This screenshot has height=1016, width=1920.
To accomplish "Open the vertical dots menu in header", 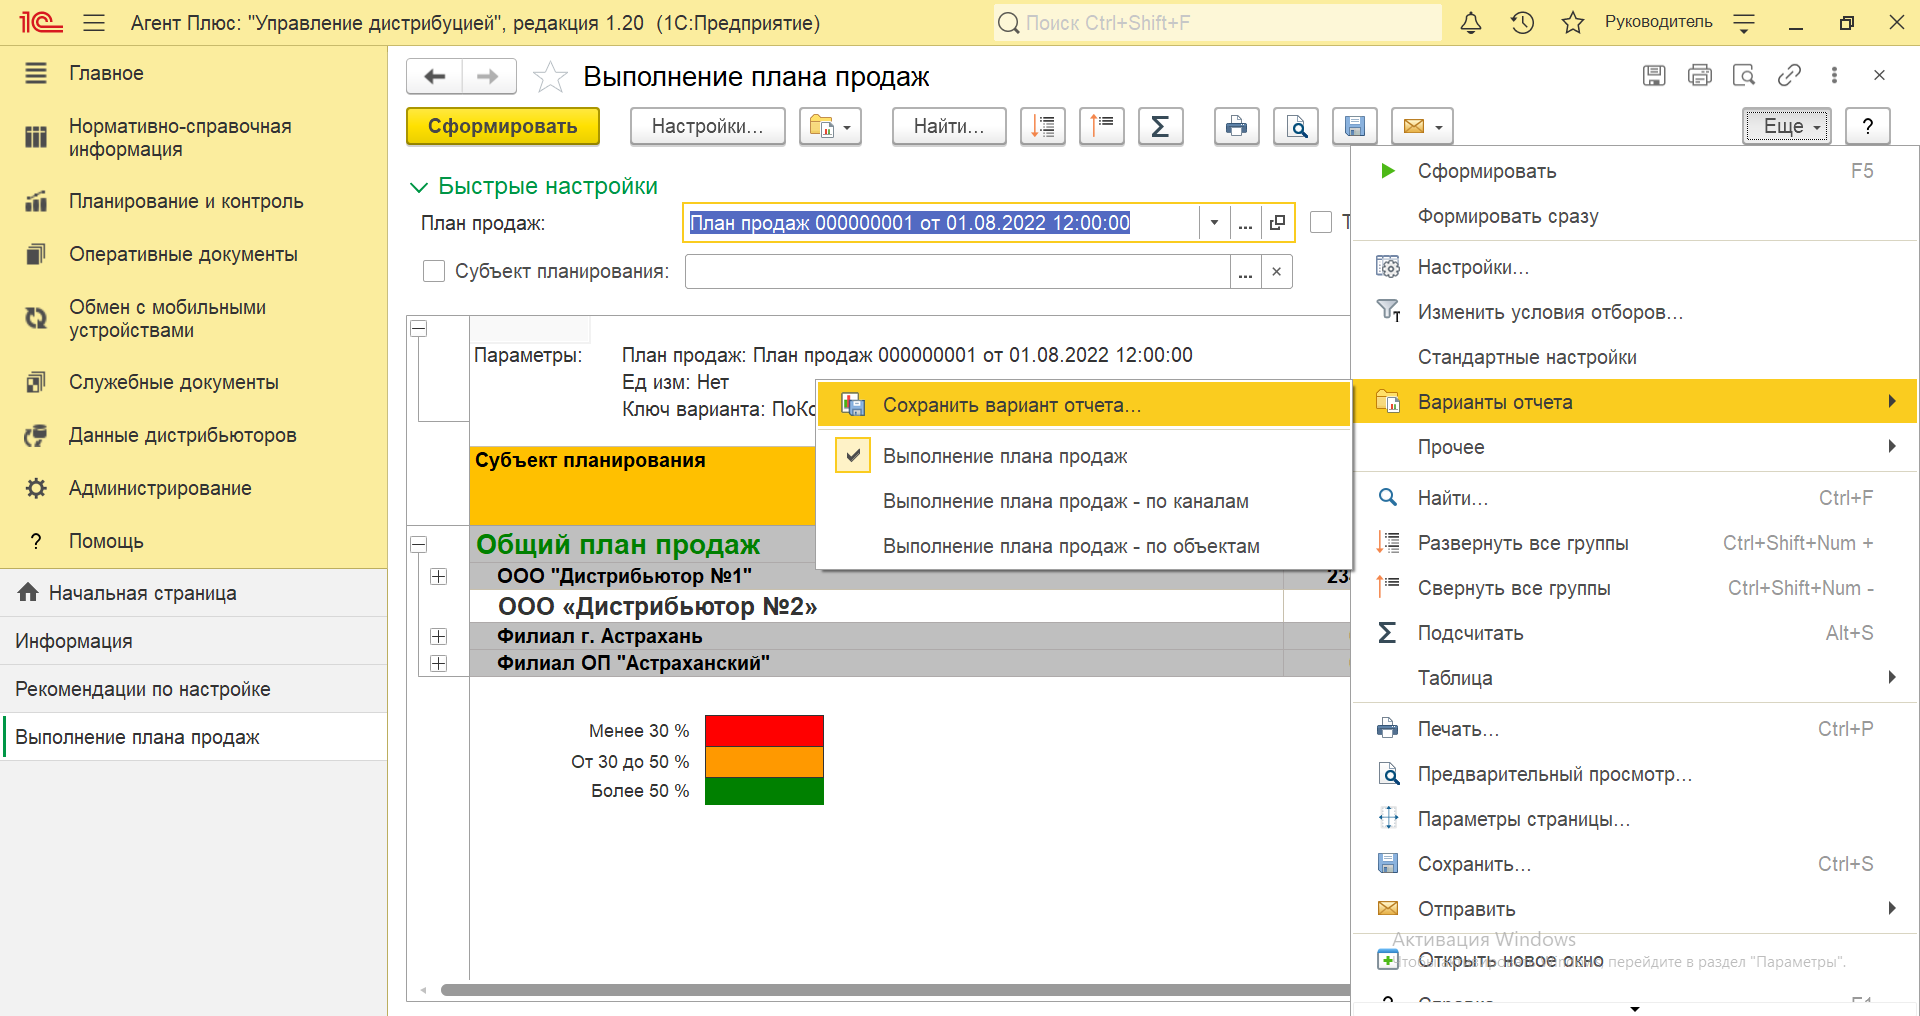I will tap(1834, 75).
